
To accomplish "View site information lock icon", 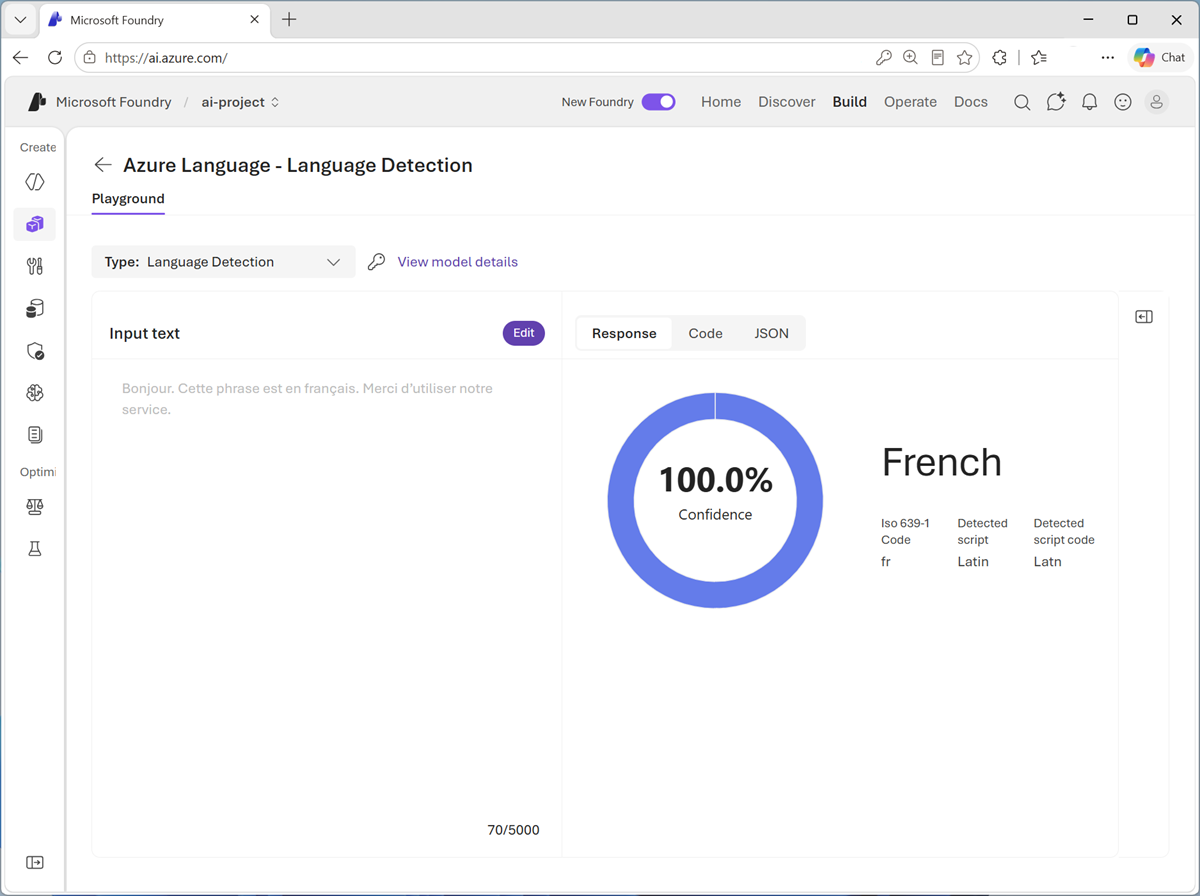I will (89, 58).
